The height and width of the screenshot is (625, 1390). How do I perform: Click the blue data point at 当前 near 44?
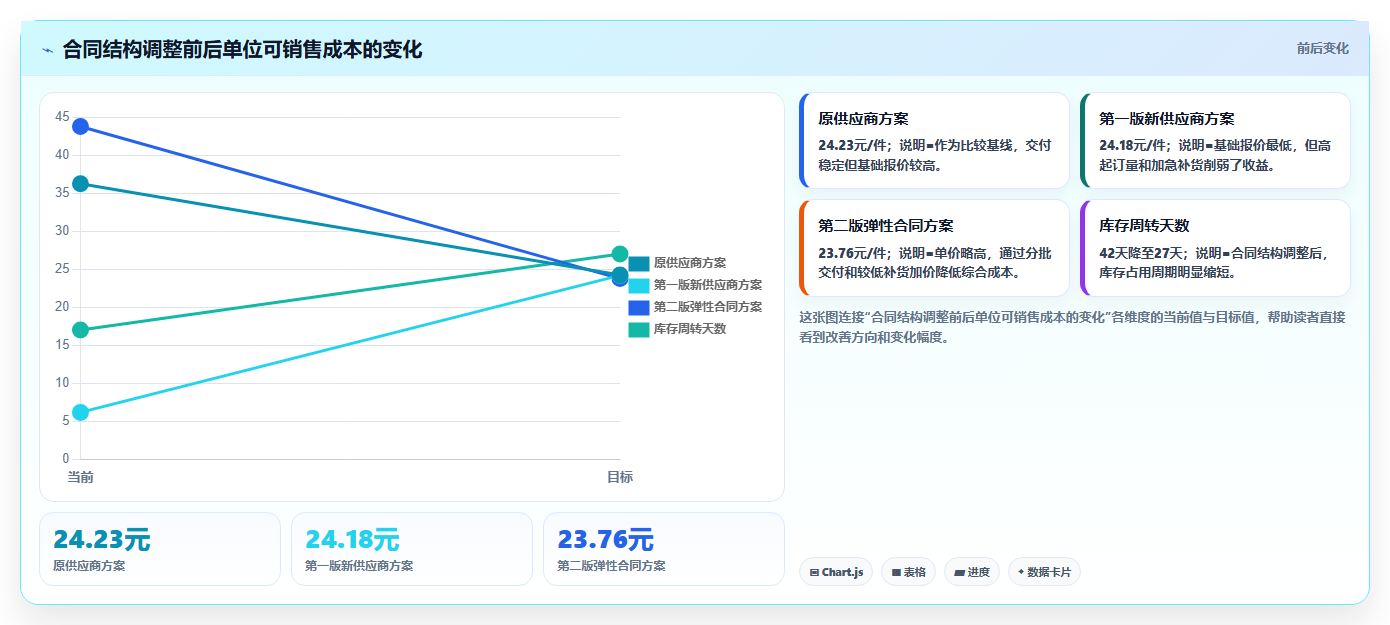pos(80,126)
